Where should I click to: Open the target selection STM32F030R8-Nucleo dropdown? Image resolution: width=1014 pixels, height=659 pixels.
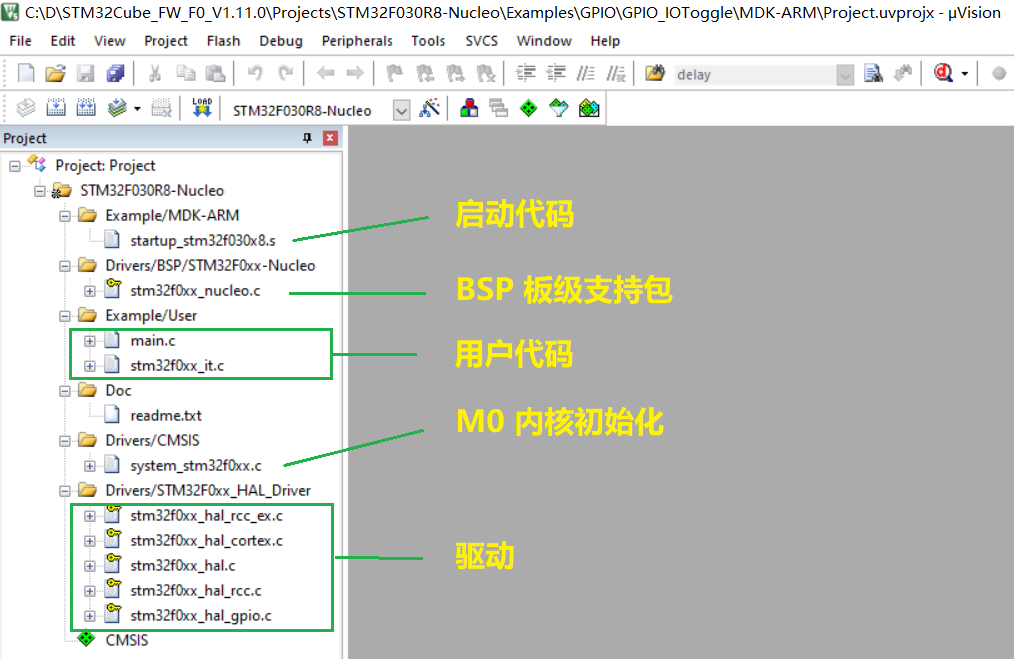click(402, 111)
